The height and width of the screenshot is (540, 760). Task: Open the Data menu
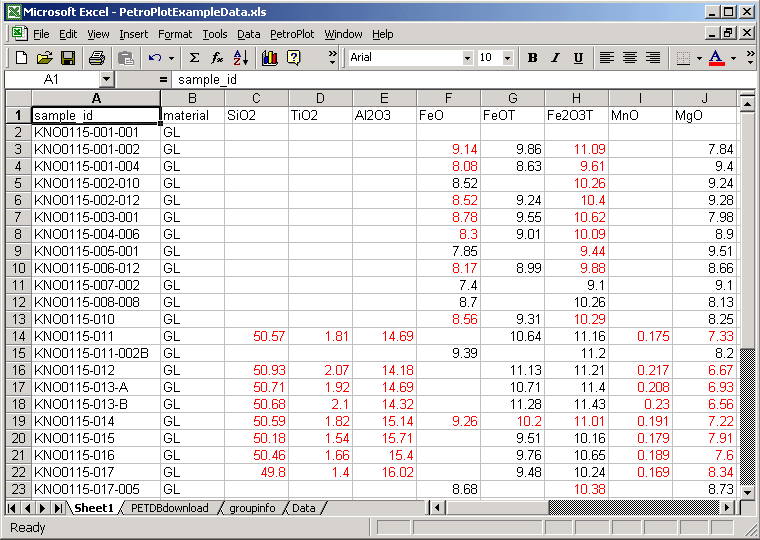[x=249, y=34]
